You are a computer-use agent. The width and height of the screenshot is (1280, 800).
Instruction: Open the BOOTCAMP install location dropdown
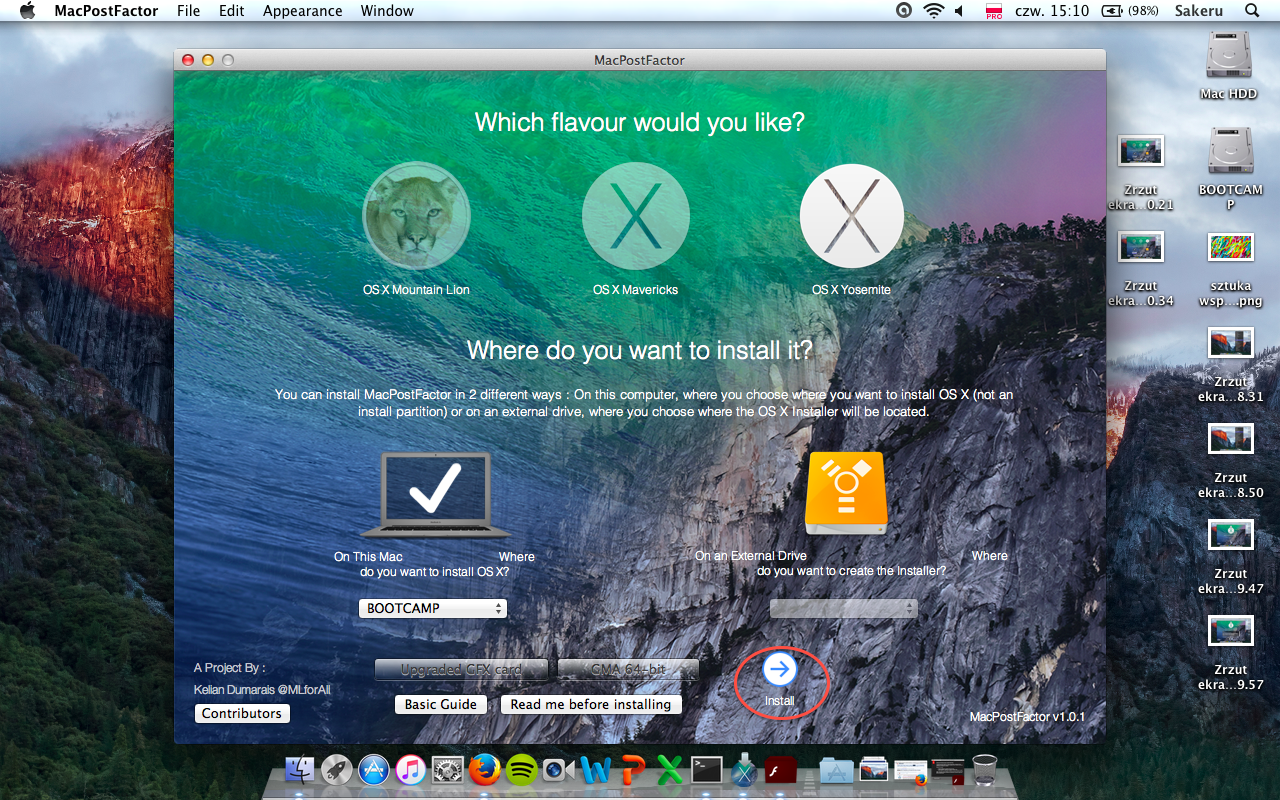pos(432,608)
